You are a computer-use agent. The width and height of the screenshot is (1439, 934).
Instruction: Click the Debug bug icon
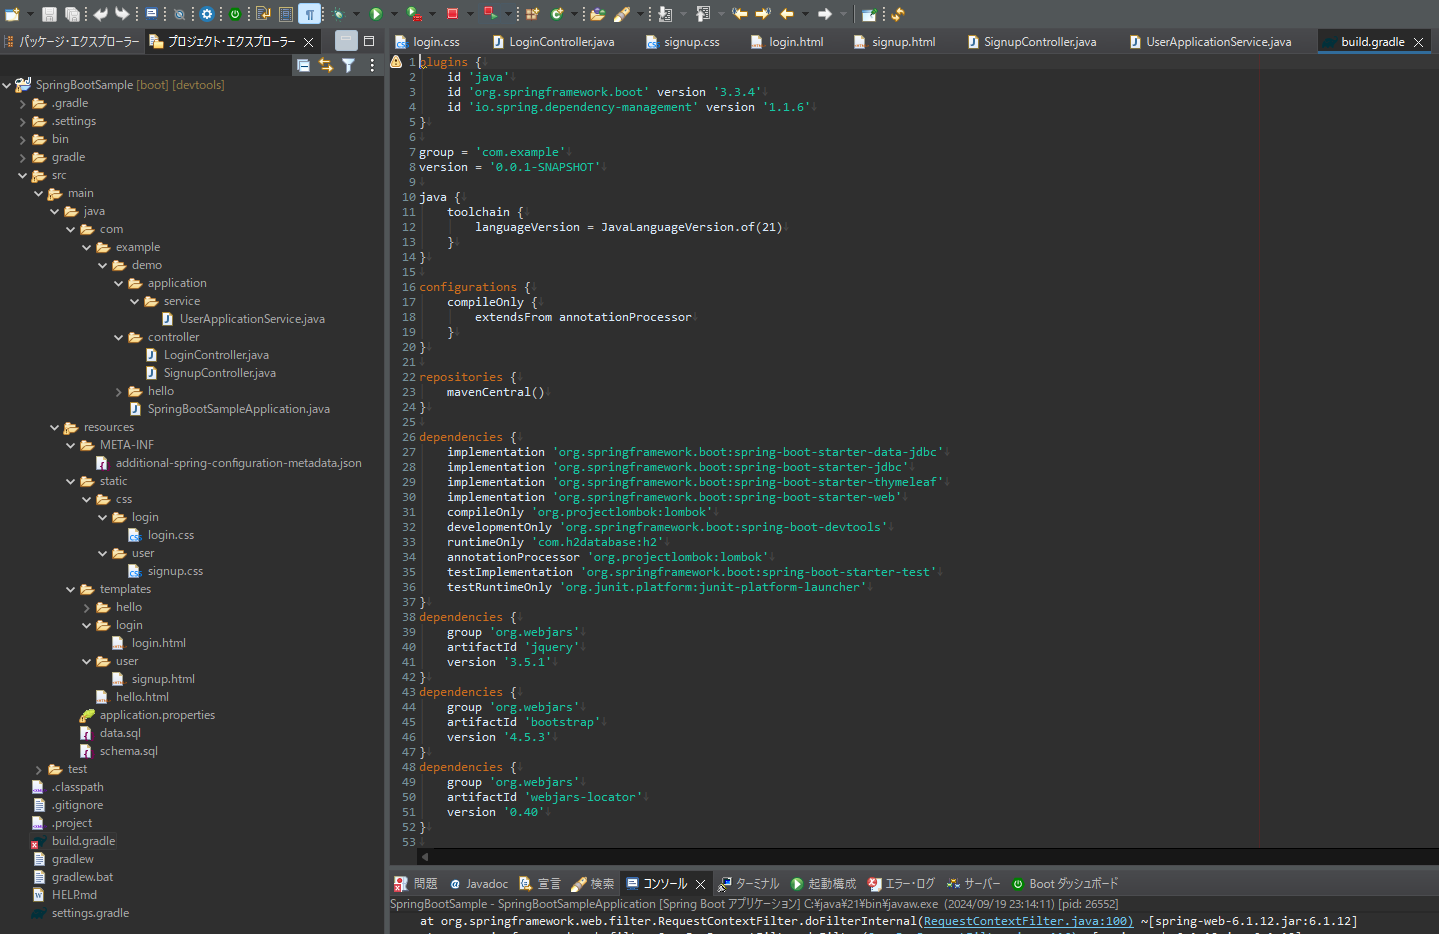339,14
